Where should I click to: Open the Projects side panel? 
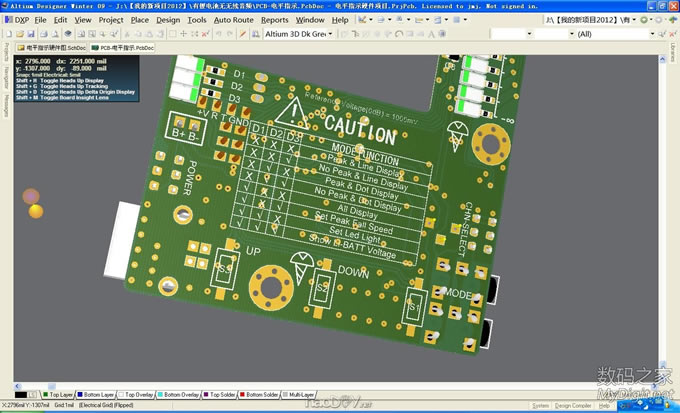[x=5, y=53]
